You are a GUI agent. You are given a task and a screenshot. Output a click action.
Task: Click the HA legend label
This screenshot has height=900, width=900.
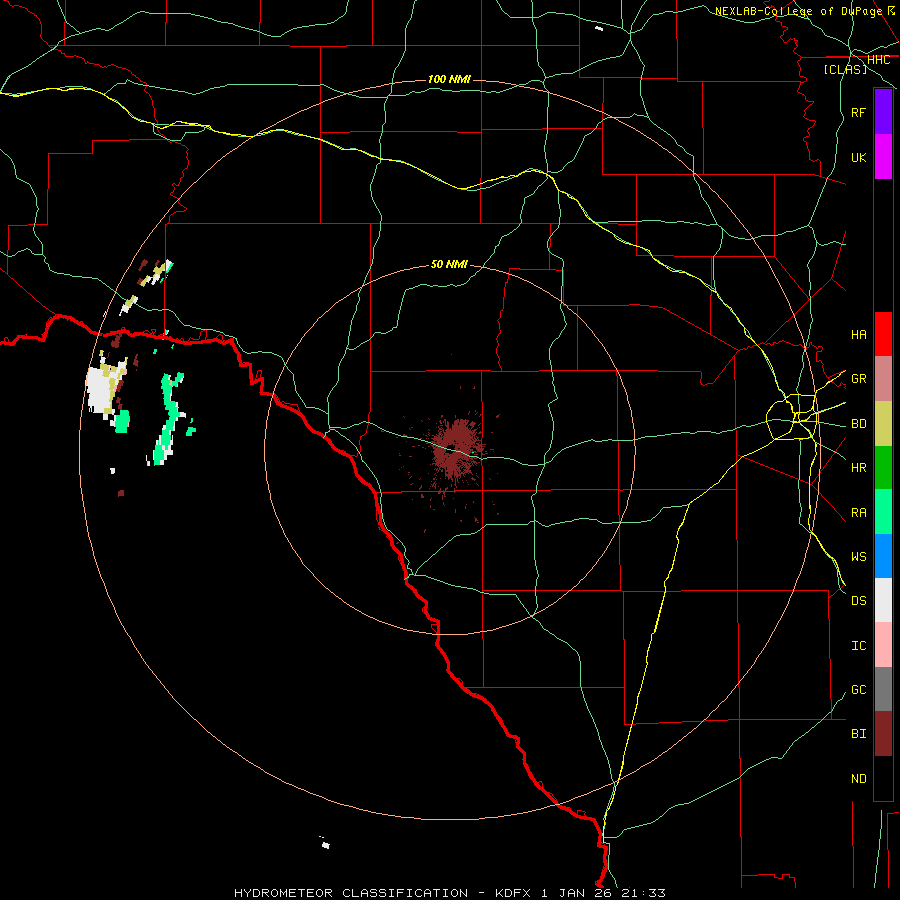pos(858,335)
